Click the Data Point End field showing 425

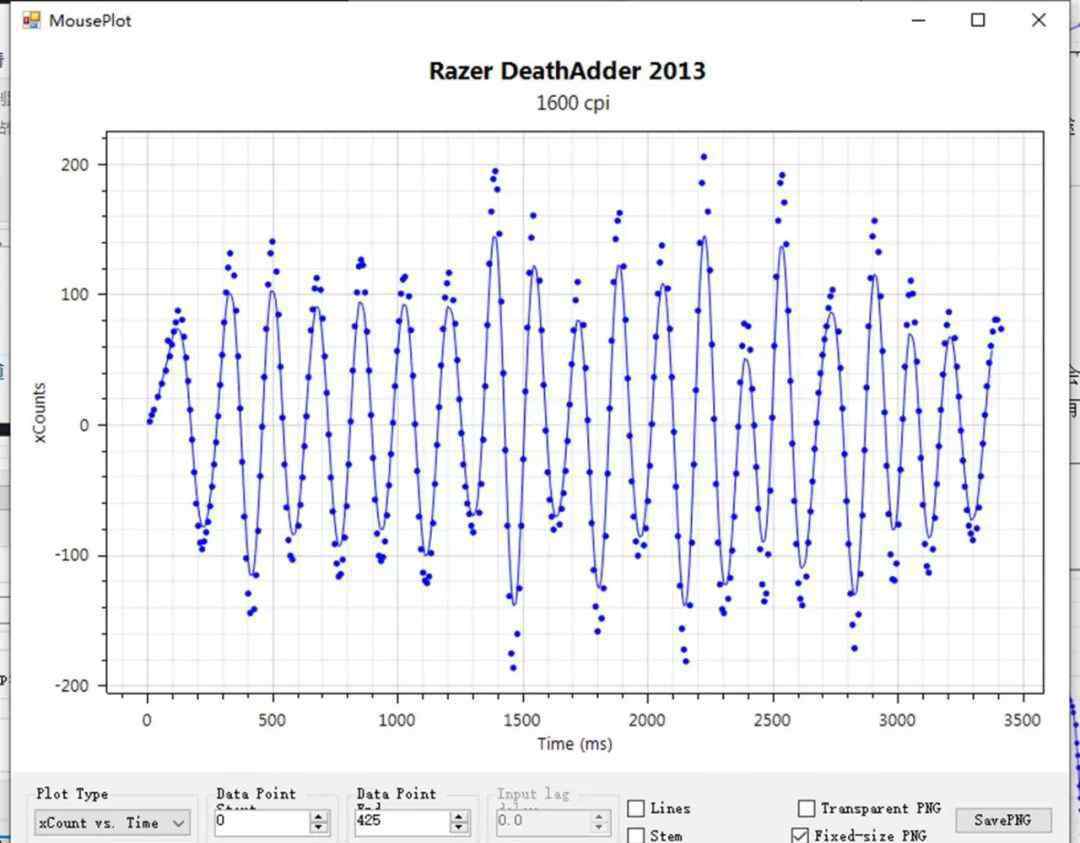coord(402,821)
